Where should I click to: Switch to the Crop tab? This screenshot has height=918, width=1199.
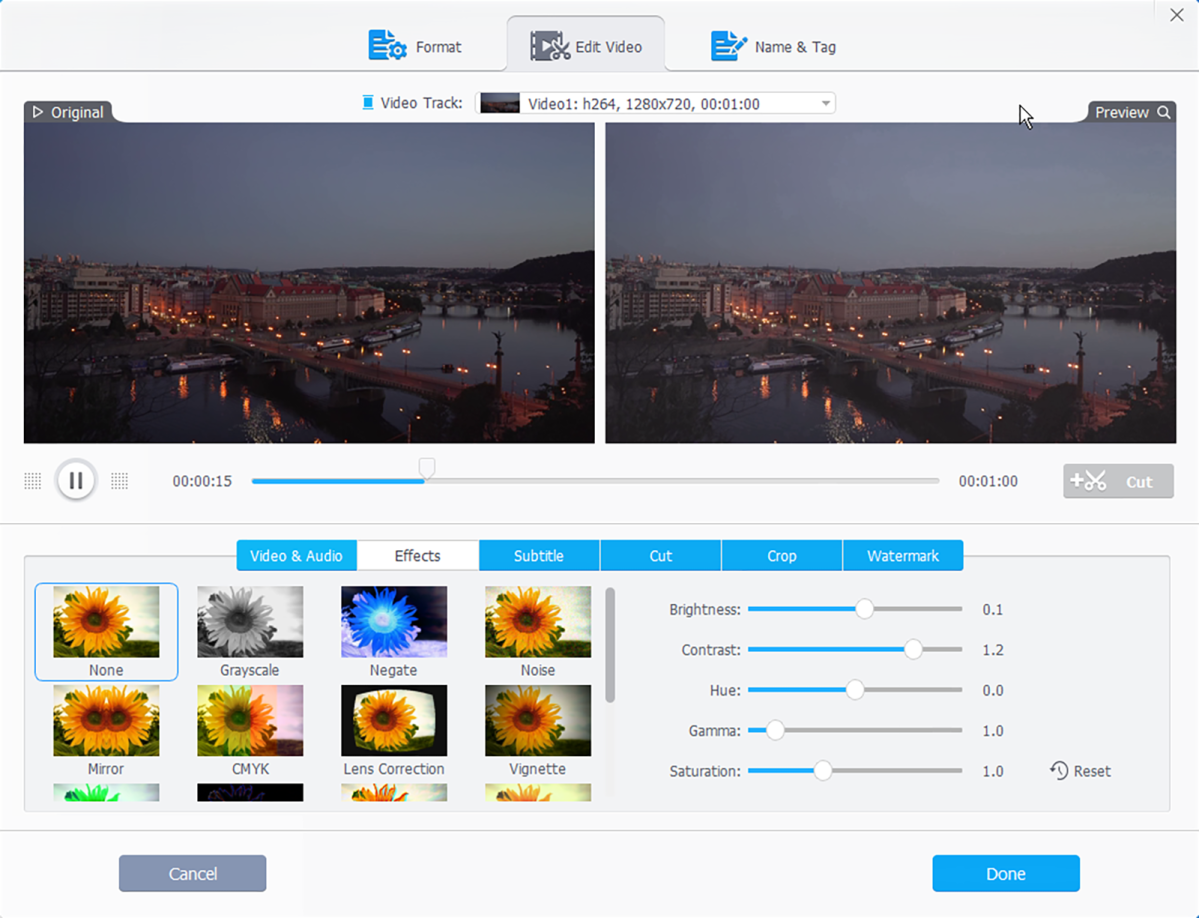[x=782, y=556]
